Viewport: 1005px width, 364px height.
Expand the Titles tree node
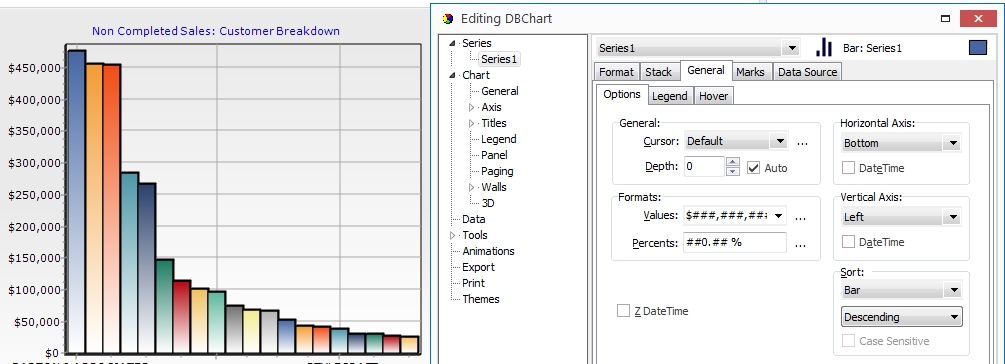pos(472,123)
